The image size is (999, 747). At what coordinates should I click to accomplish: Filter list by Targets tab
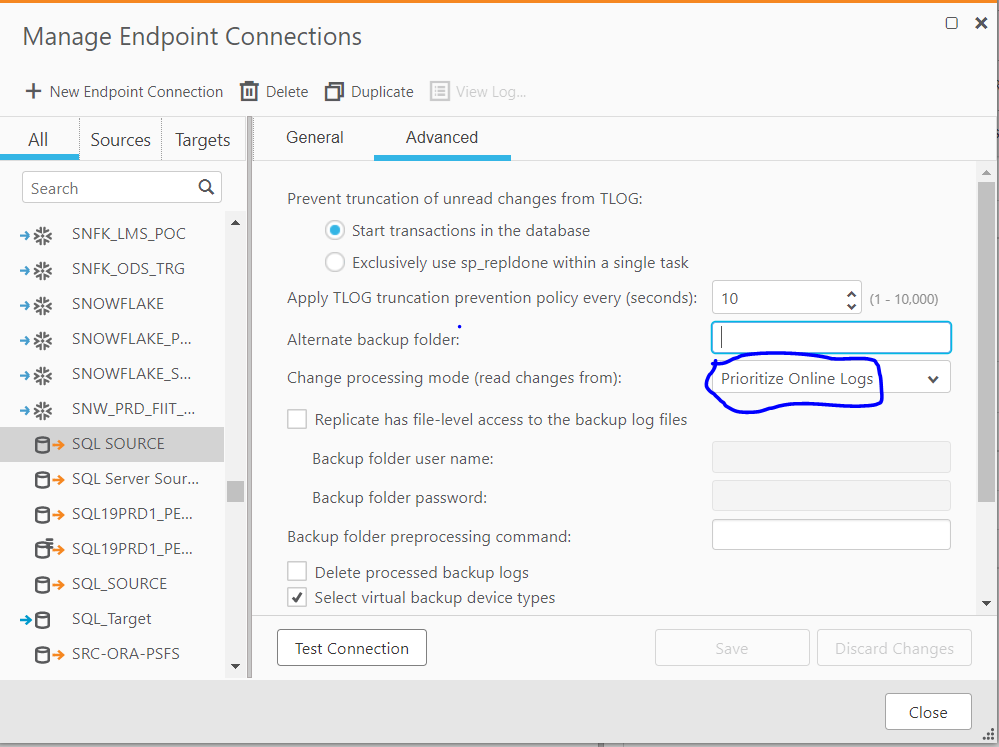[203, 140]
